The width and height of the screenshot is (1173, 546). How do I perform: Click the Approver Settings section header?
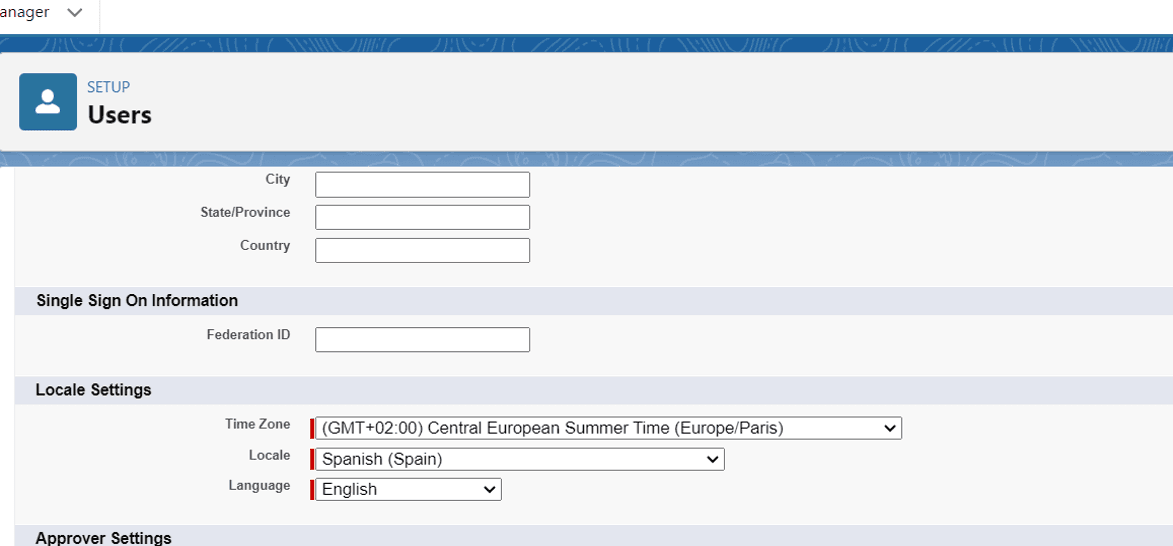click(103, 538)
